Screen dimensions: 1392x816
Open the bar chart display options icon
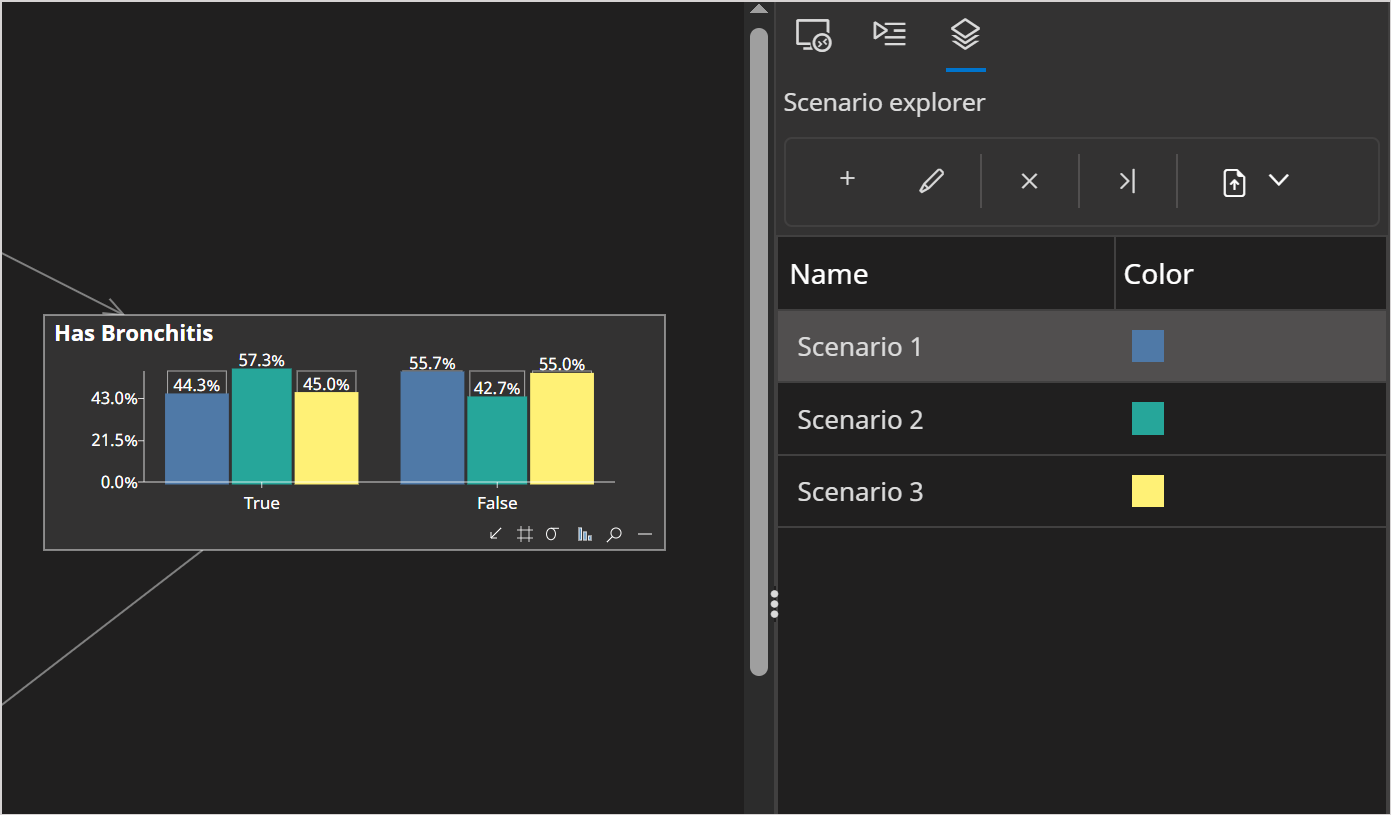(x=584, y=534)
